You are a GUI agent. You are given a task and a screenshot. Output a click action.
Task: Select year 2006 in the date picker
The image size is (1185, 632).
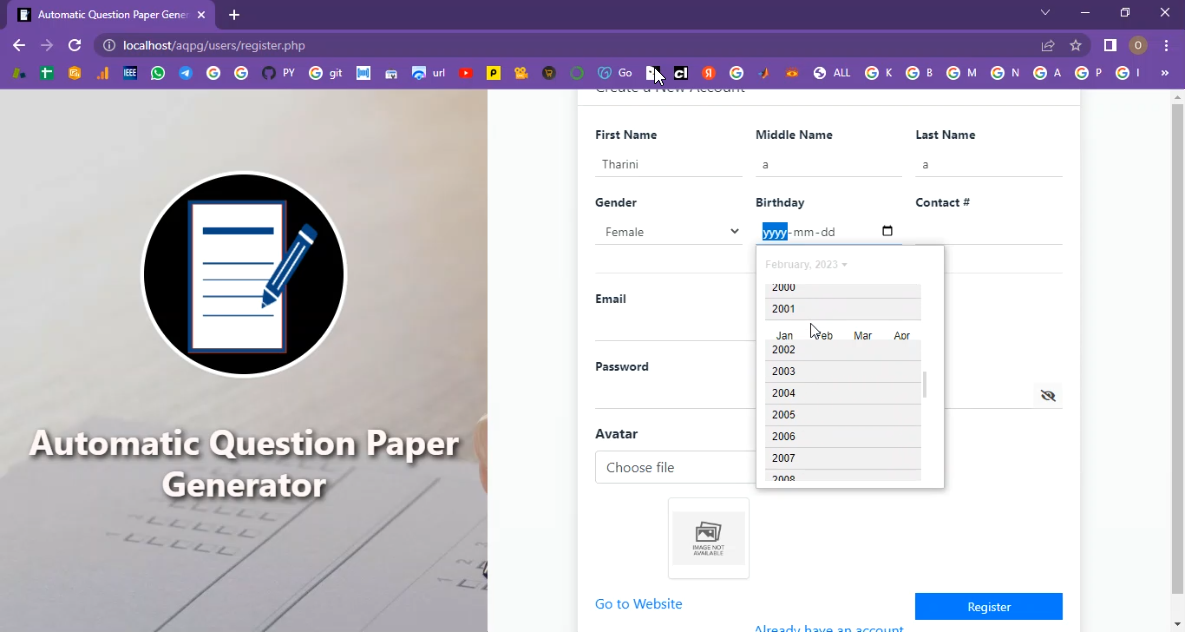pos(843,436)
